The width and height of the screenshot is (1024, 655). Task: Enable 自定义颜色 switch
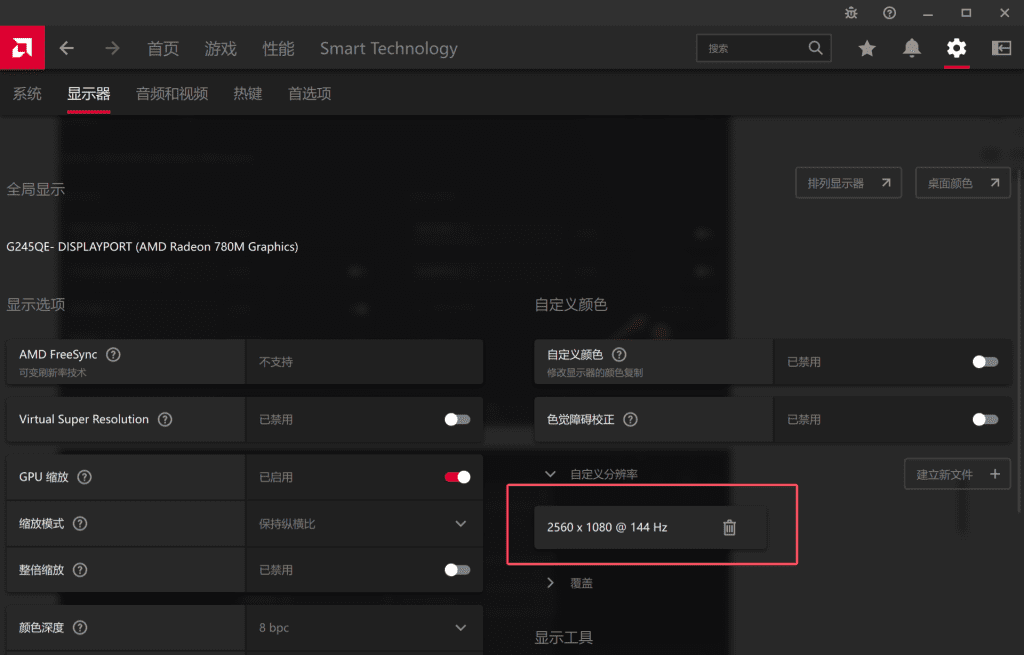click(x=985, y=362)
